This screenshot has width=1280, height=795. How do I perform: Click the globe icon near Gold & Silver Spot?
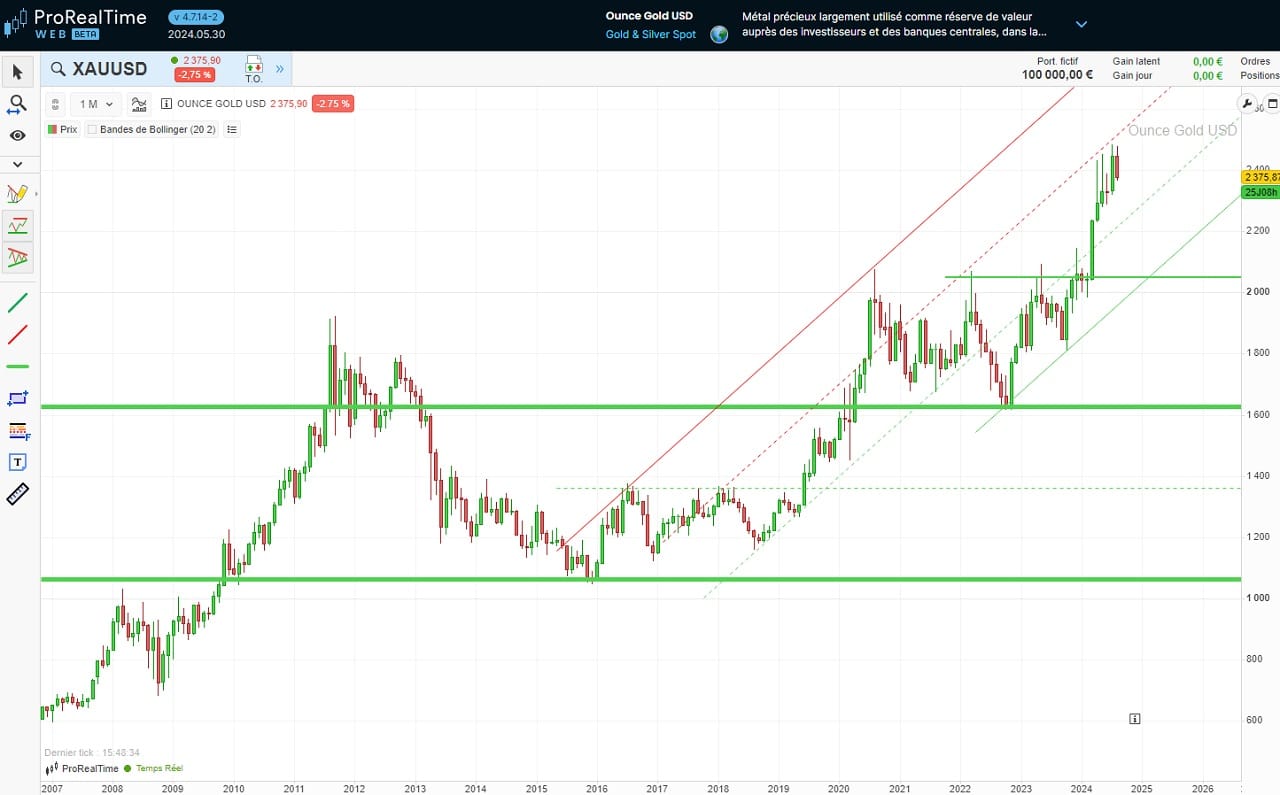pyautogui.click(x=719, y=35)
